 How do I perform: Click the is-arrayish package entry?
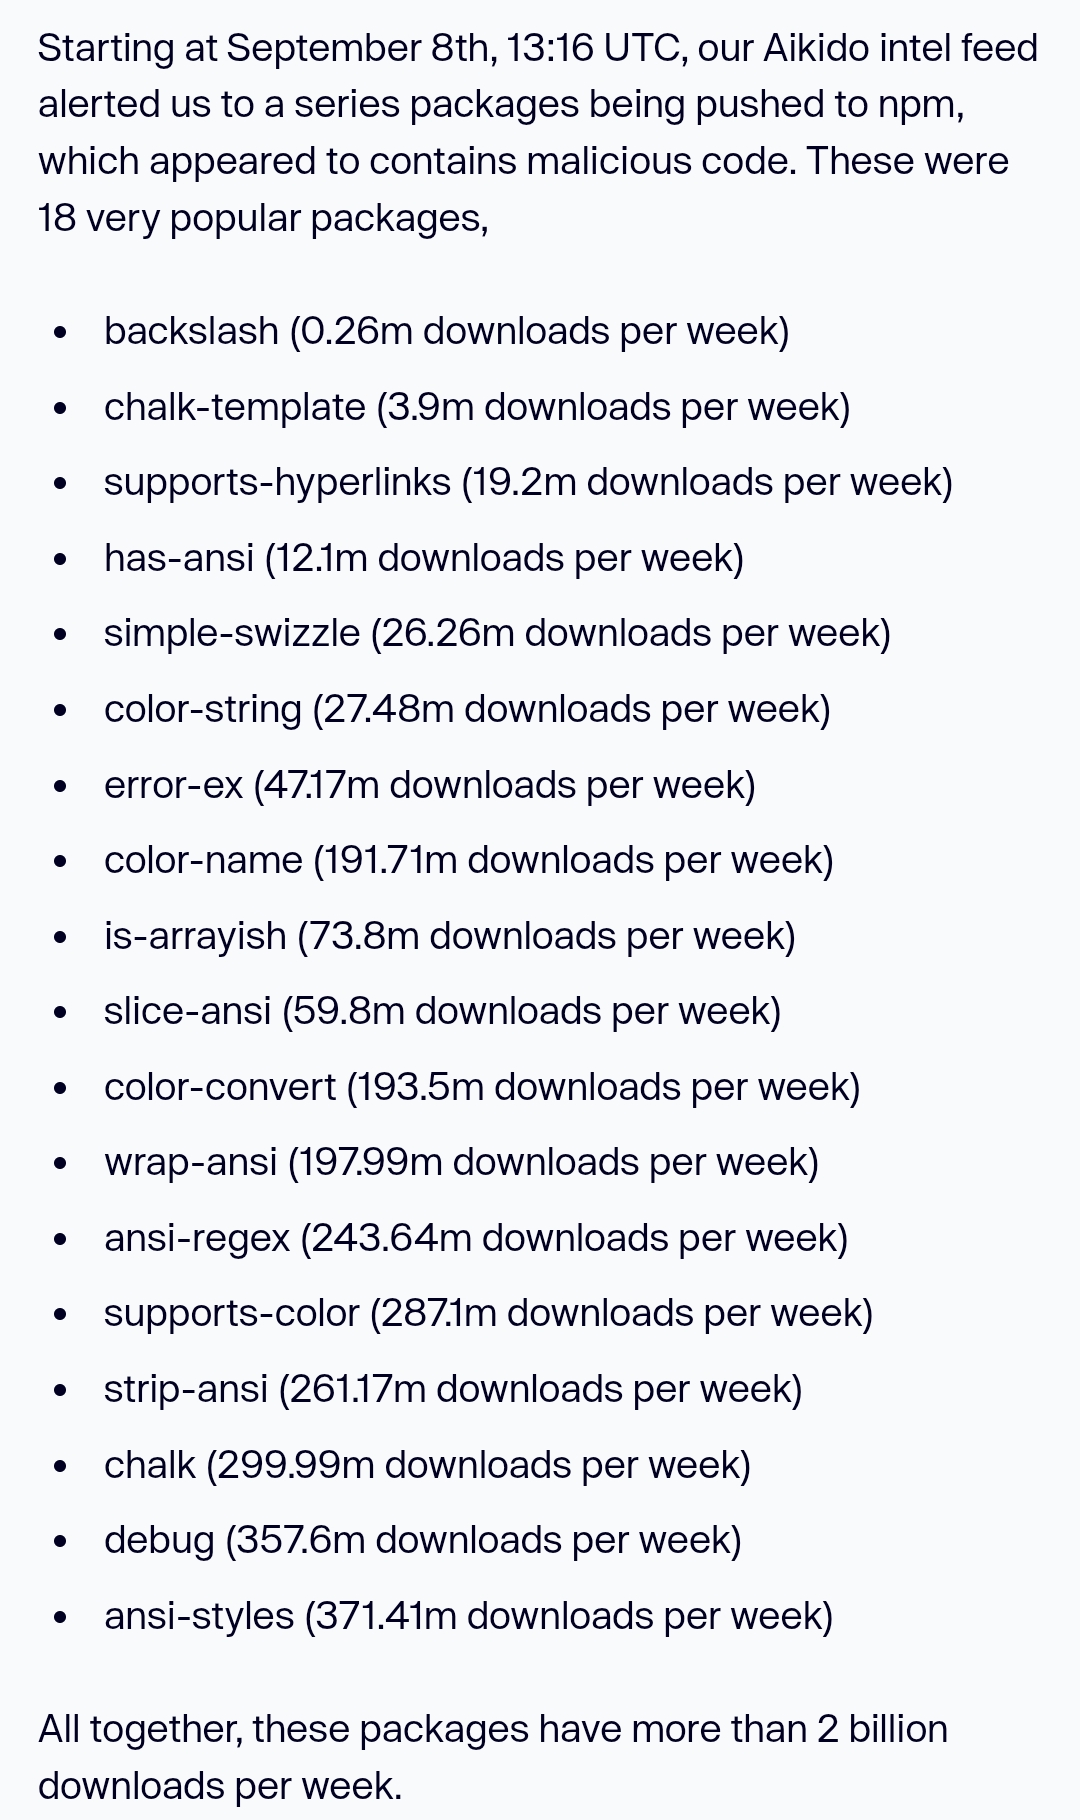[x=450, y=936]
